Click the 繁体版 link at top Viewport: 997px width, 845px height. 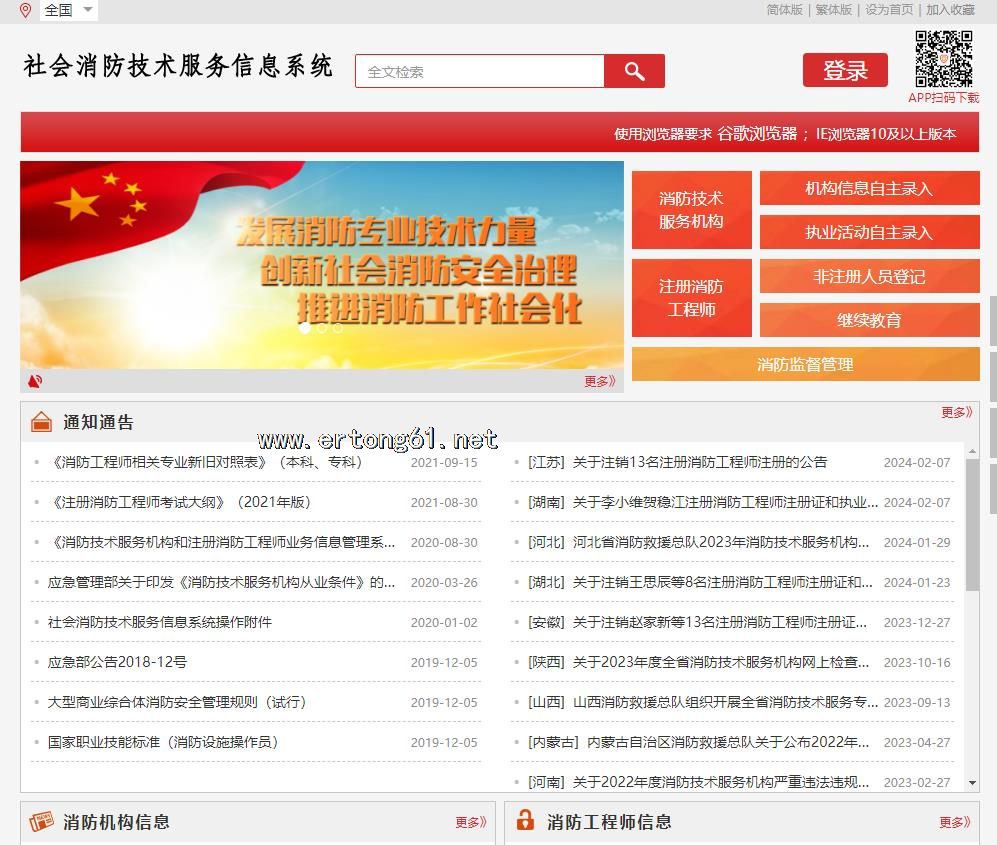point(833,9)
